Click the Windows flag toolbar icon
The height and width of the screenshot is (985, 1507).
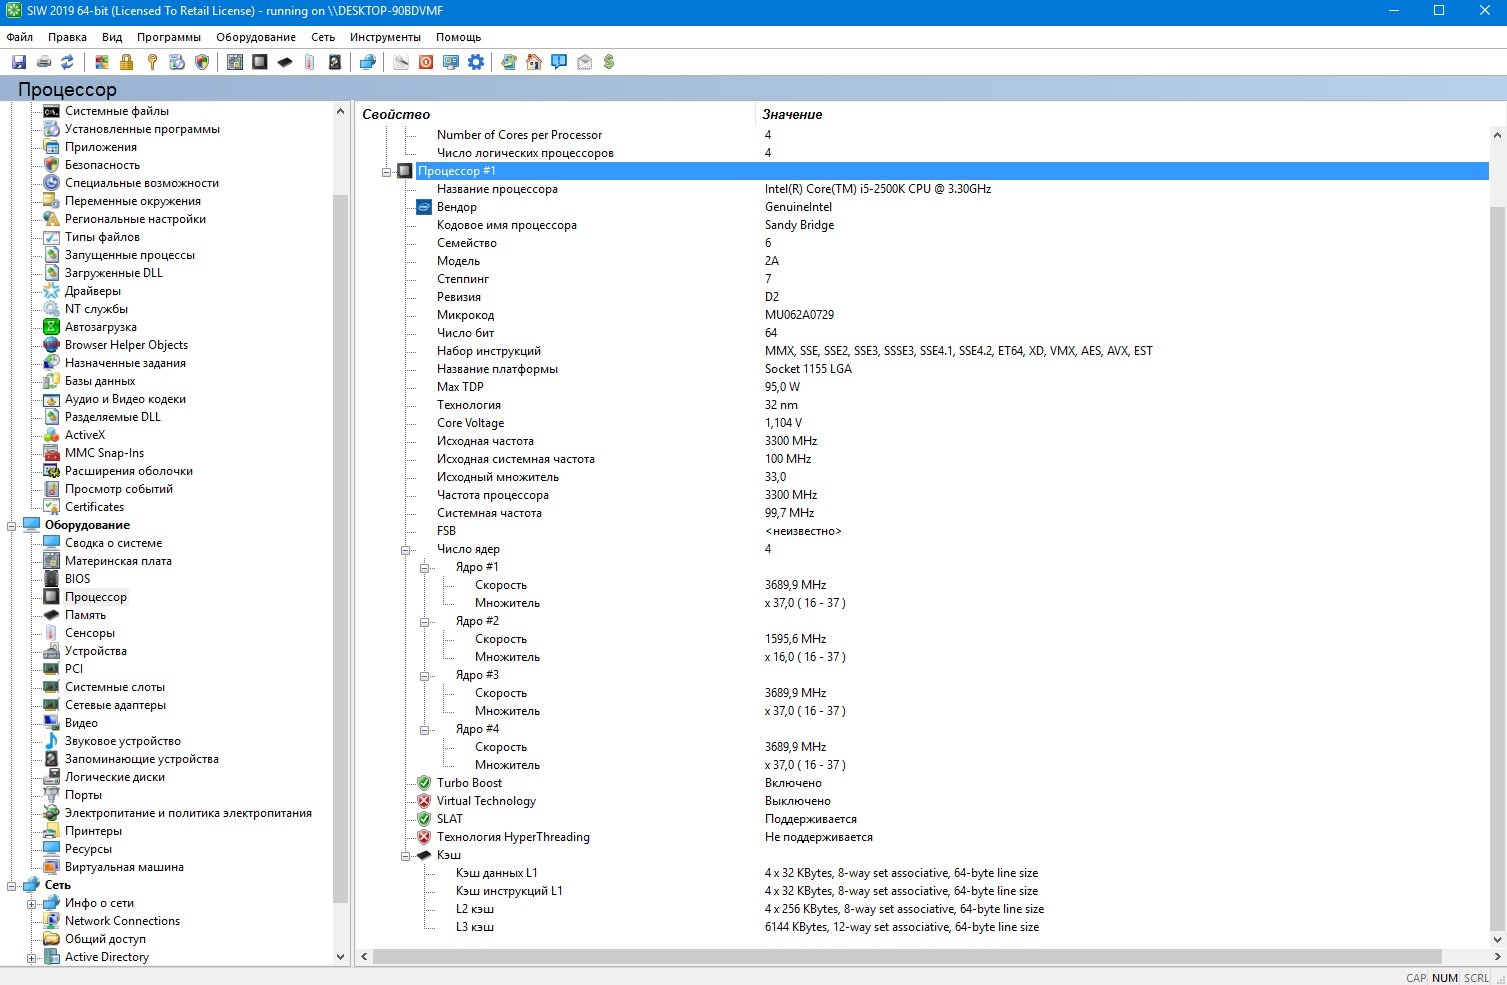(x=102, y=62)
